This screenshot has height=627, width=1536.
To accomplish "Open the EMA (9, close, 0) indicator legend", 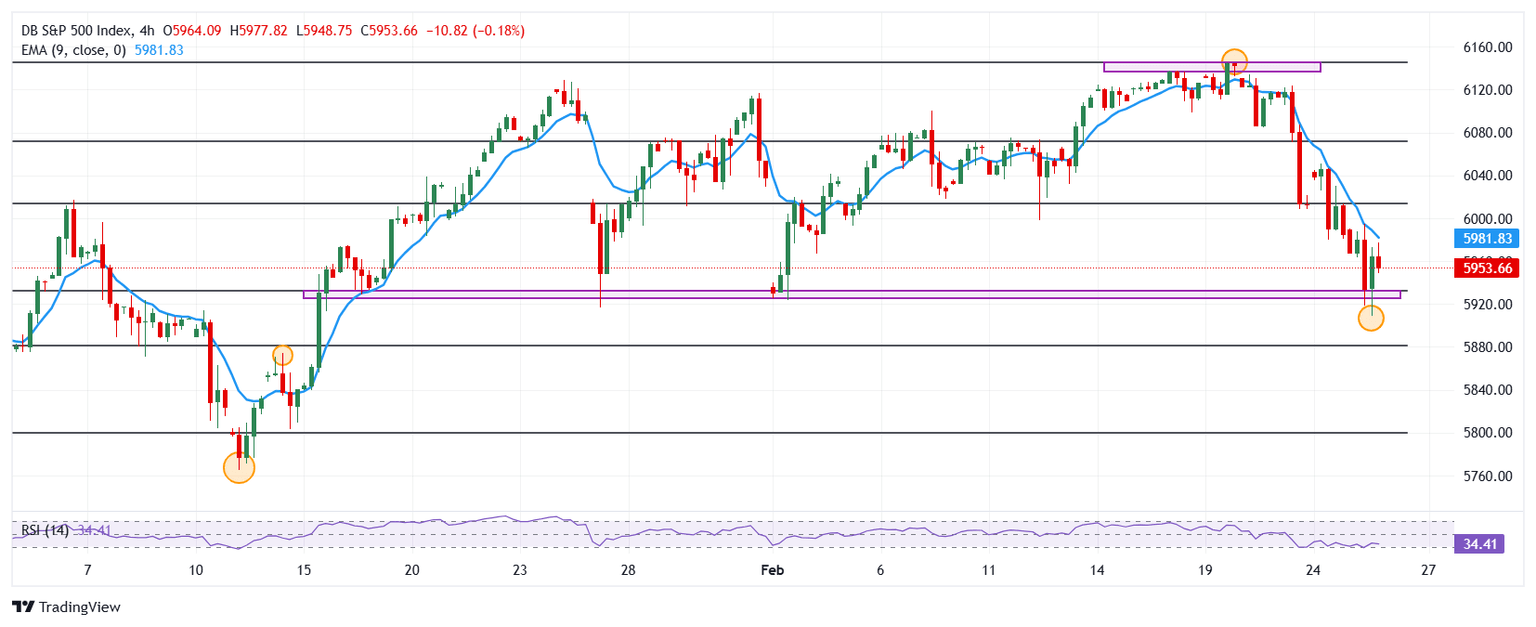I will point(70,49).
